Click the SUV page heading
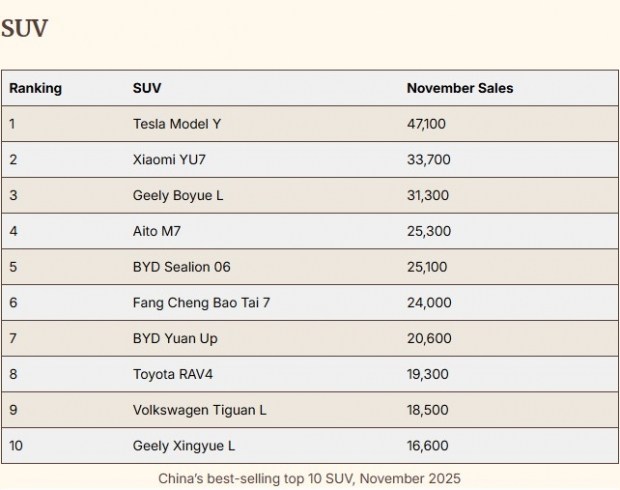620x490 pixels. pos(24,29)
